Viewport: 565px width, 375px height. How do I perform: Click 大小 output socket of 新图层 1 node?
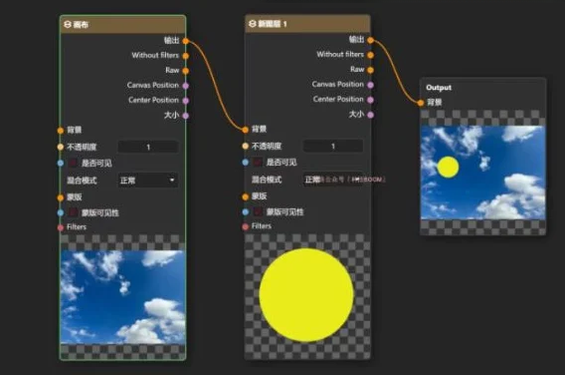coord(370,115)
